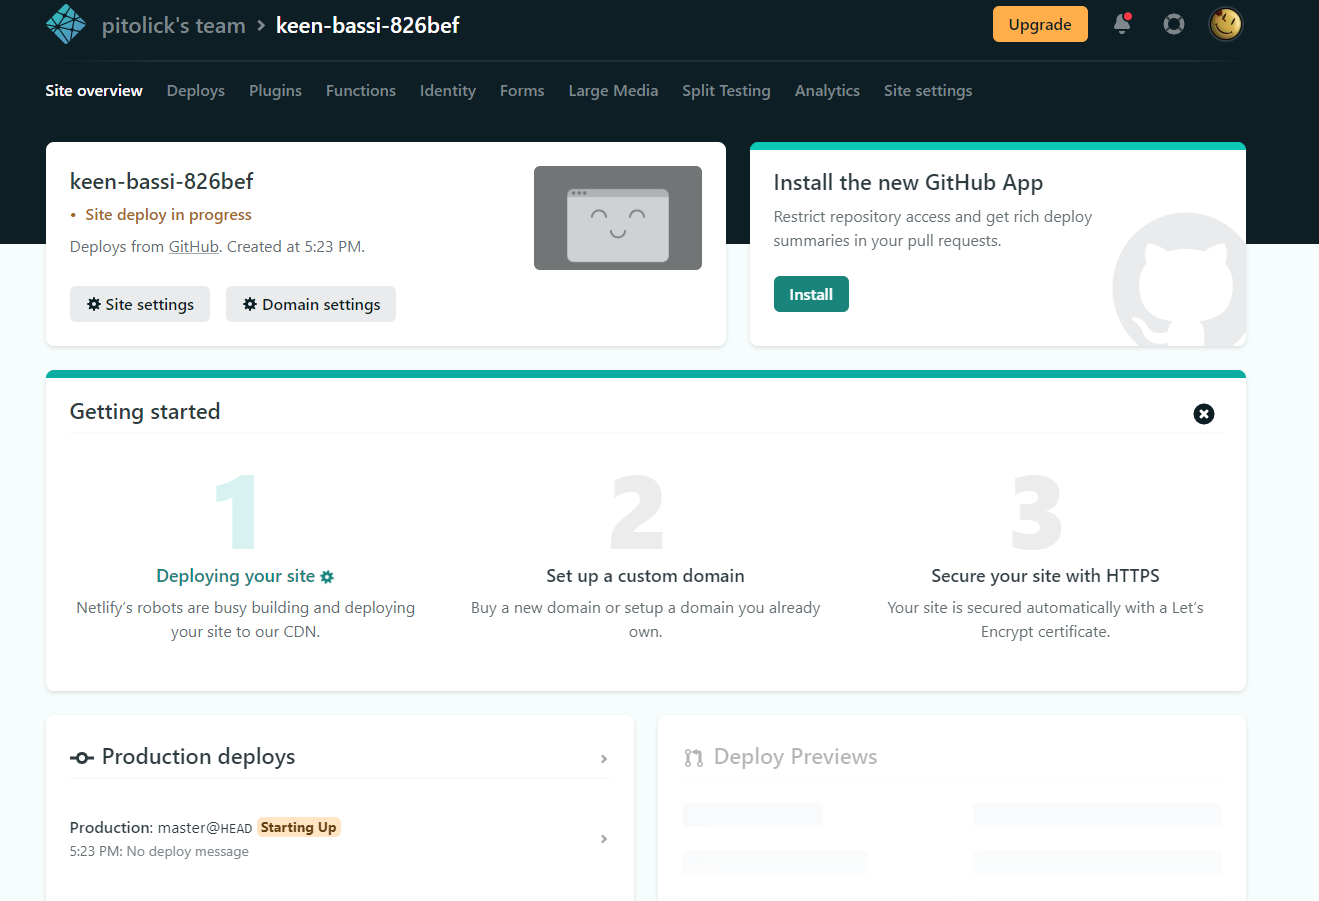Switch to the Deploys tab
This screenshot has height=901, width=1319.
click(196, 91)
